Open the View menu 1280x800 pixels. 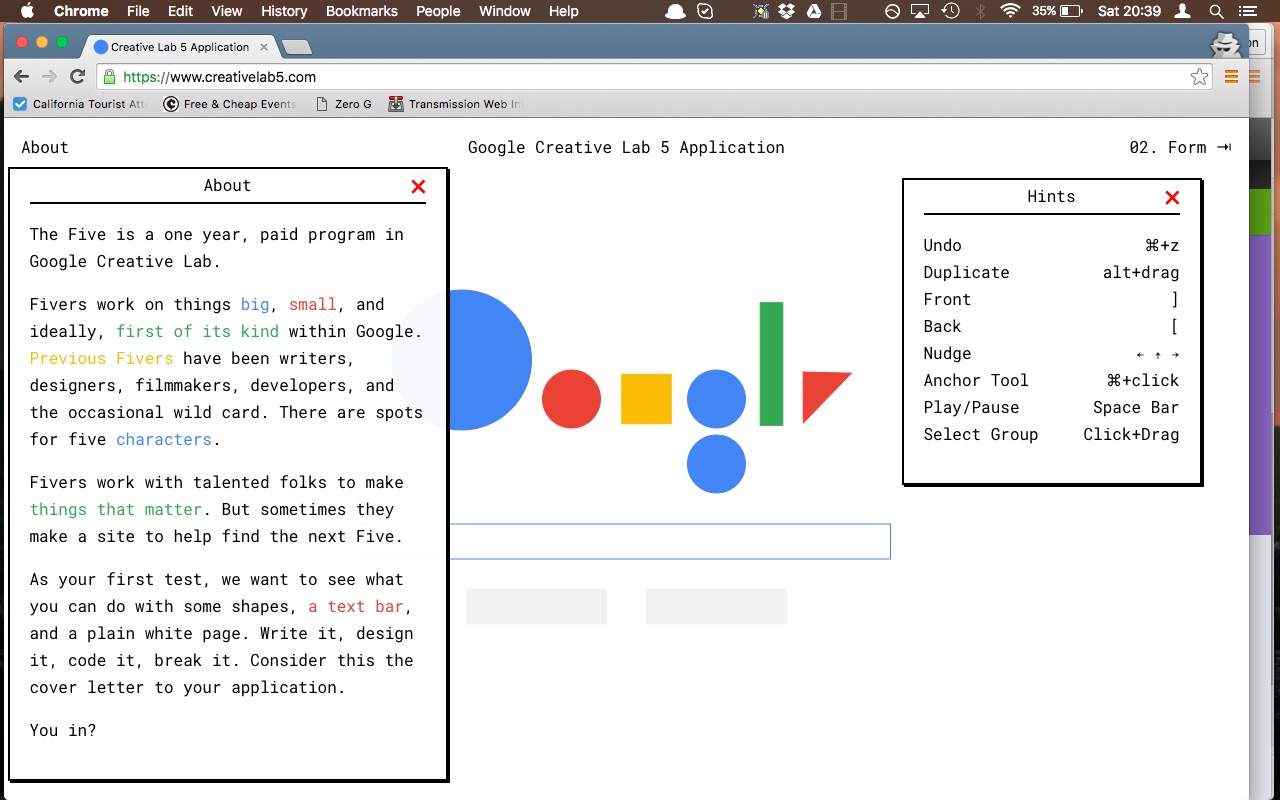227,11
